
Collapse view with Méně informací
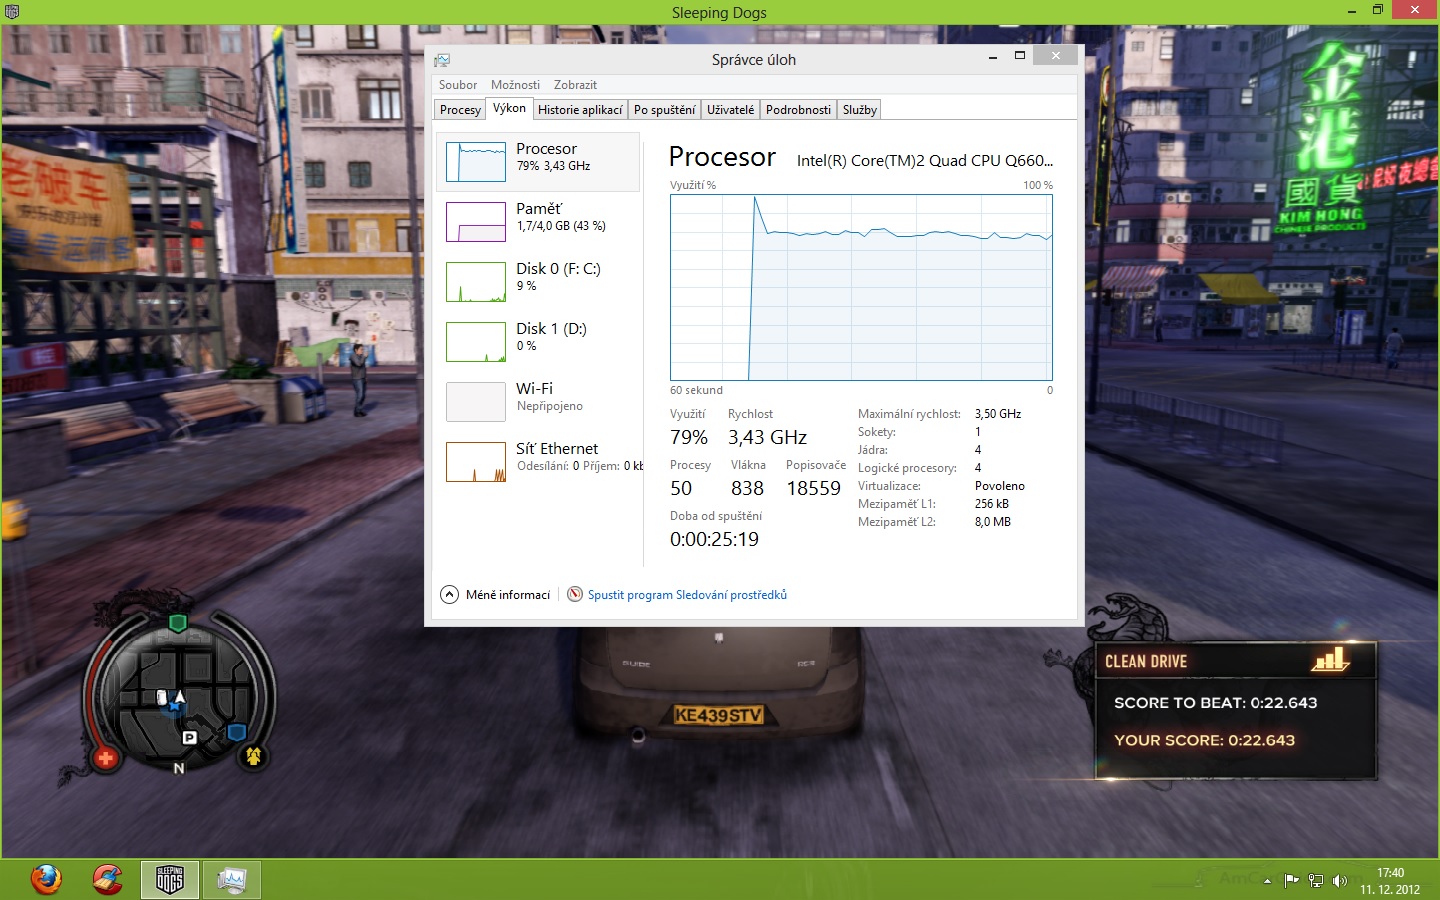496,595
